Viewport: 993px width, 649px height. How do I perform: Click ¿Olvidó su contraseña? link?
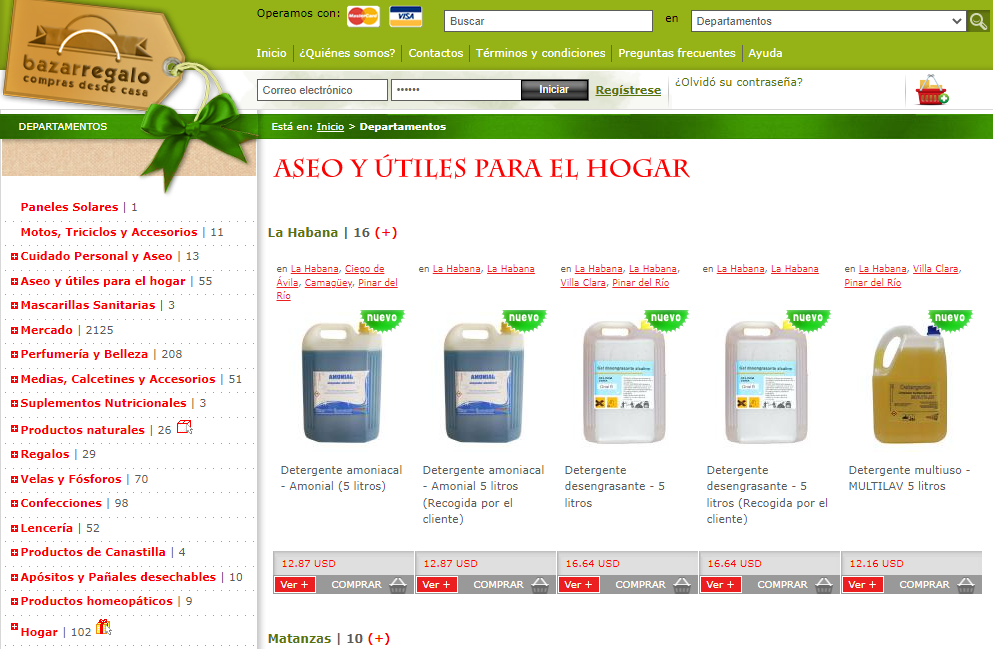tap(738, 82)
